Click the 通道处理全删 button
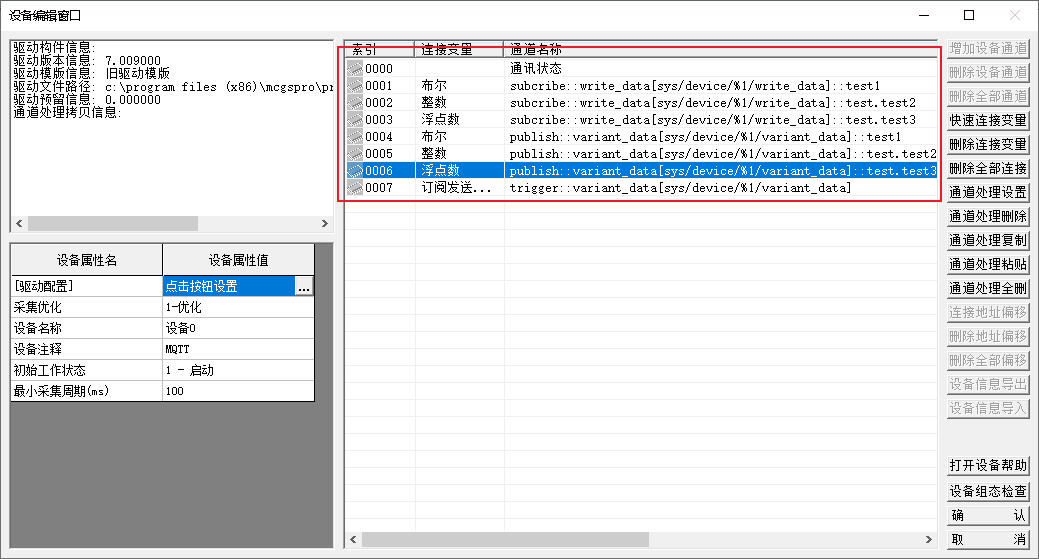 [987, 288]
